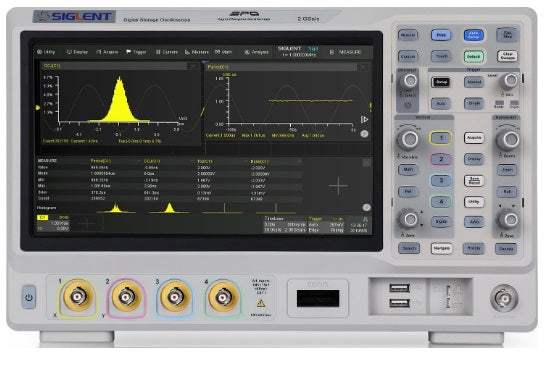Push the horizontal scale knob

click(x=508, y=139)
